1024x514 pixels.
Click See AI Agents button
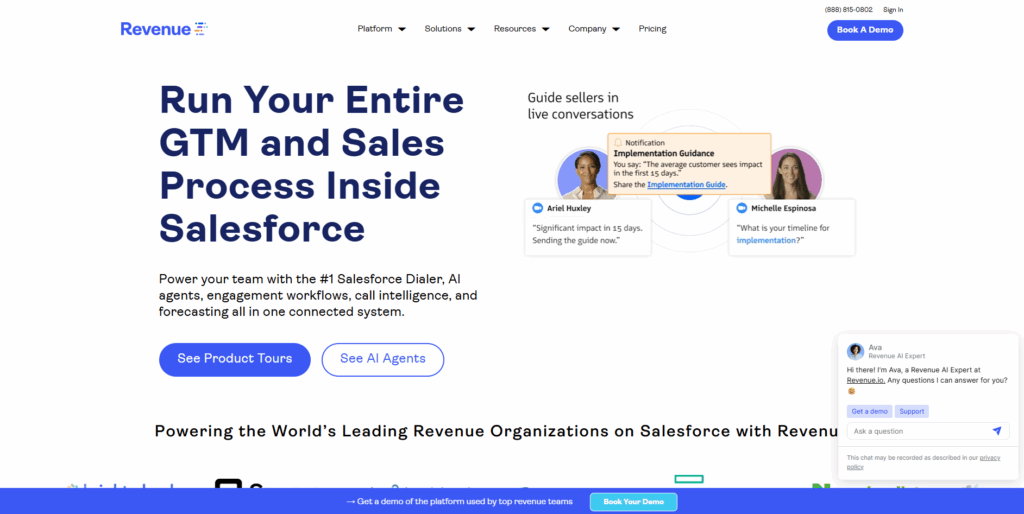click(383, 359)
